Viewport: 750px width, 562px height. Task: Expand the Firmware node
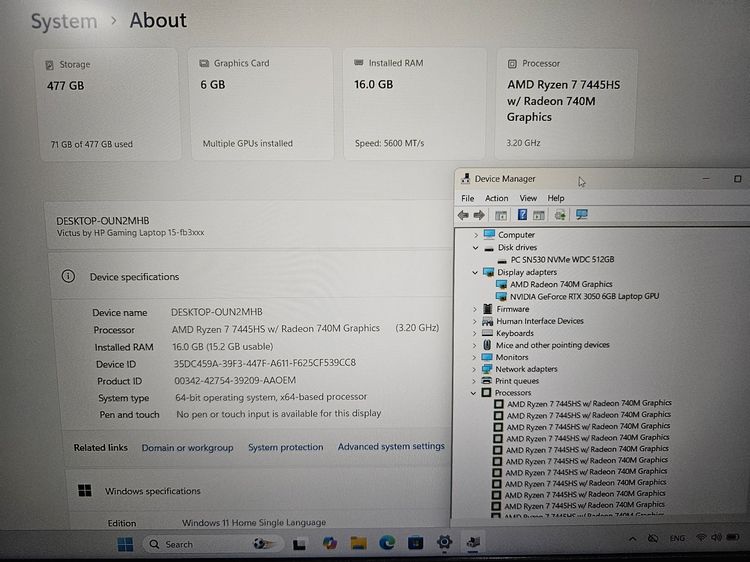474,309
